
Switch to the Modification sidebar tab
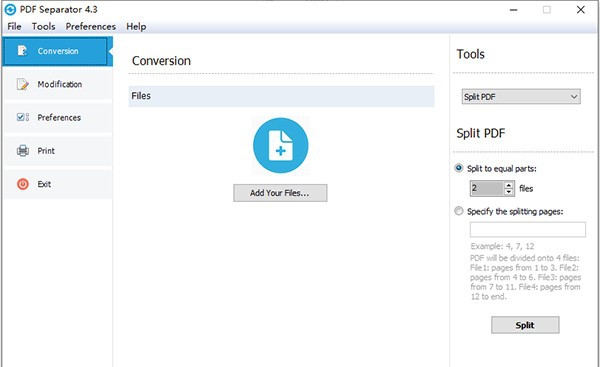point(57,84)
